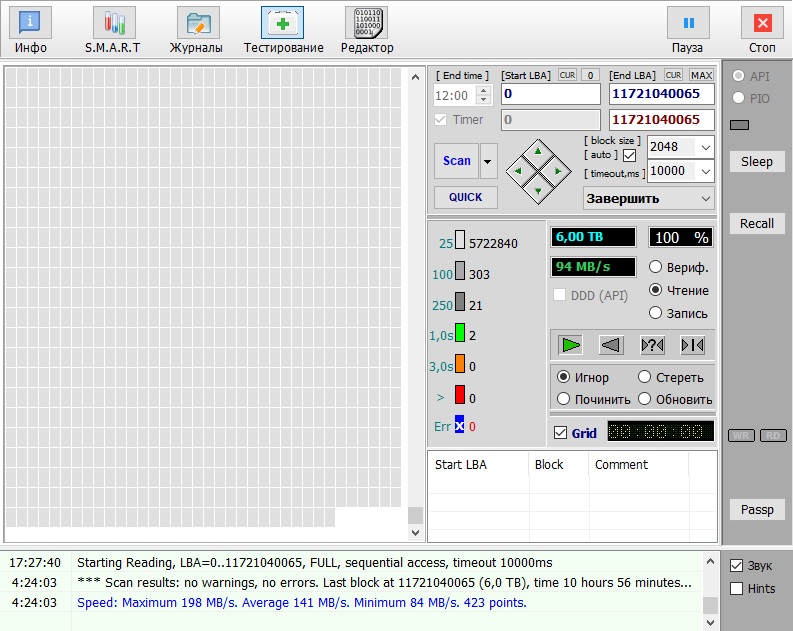The width and height of the screenshot is (793, 631).
Task: Click the End time 12:00 field
Action: point(456,96)
